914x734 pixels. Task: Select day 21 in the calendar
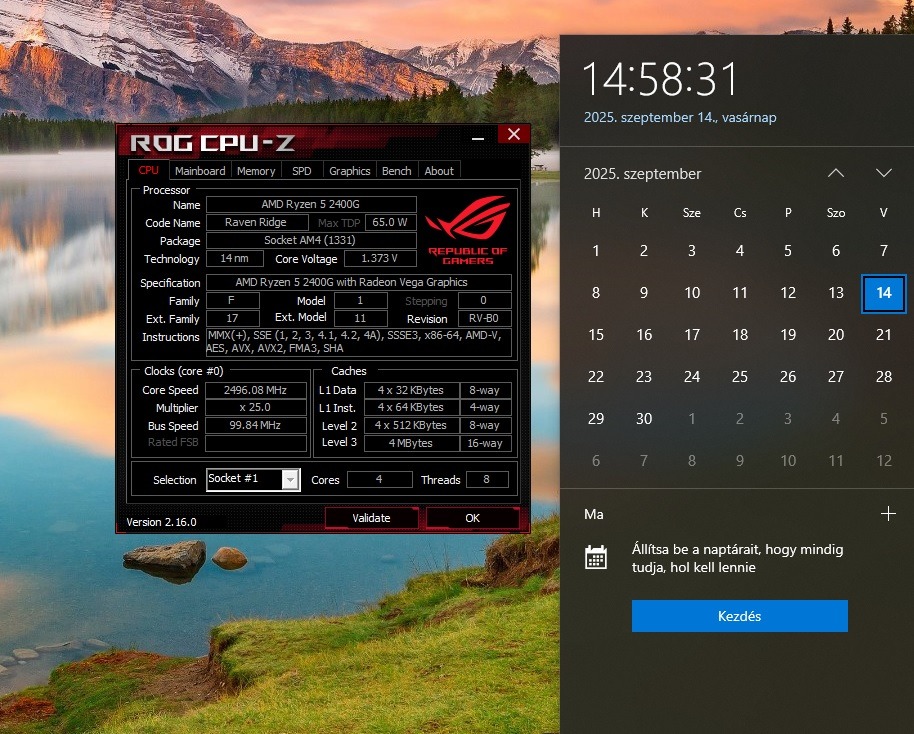[x=884, y=335]
